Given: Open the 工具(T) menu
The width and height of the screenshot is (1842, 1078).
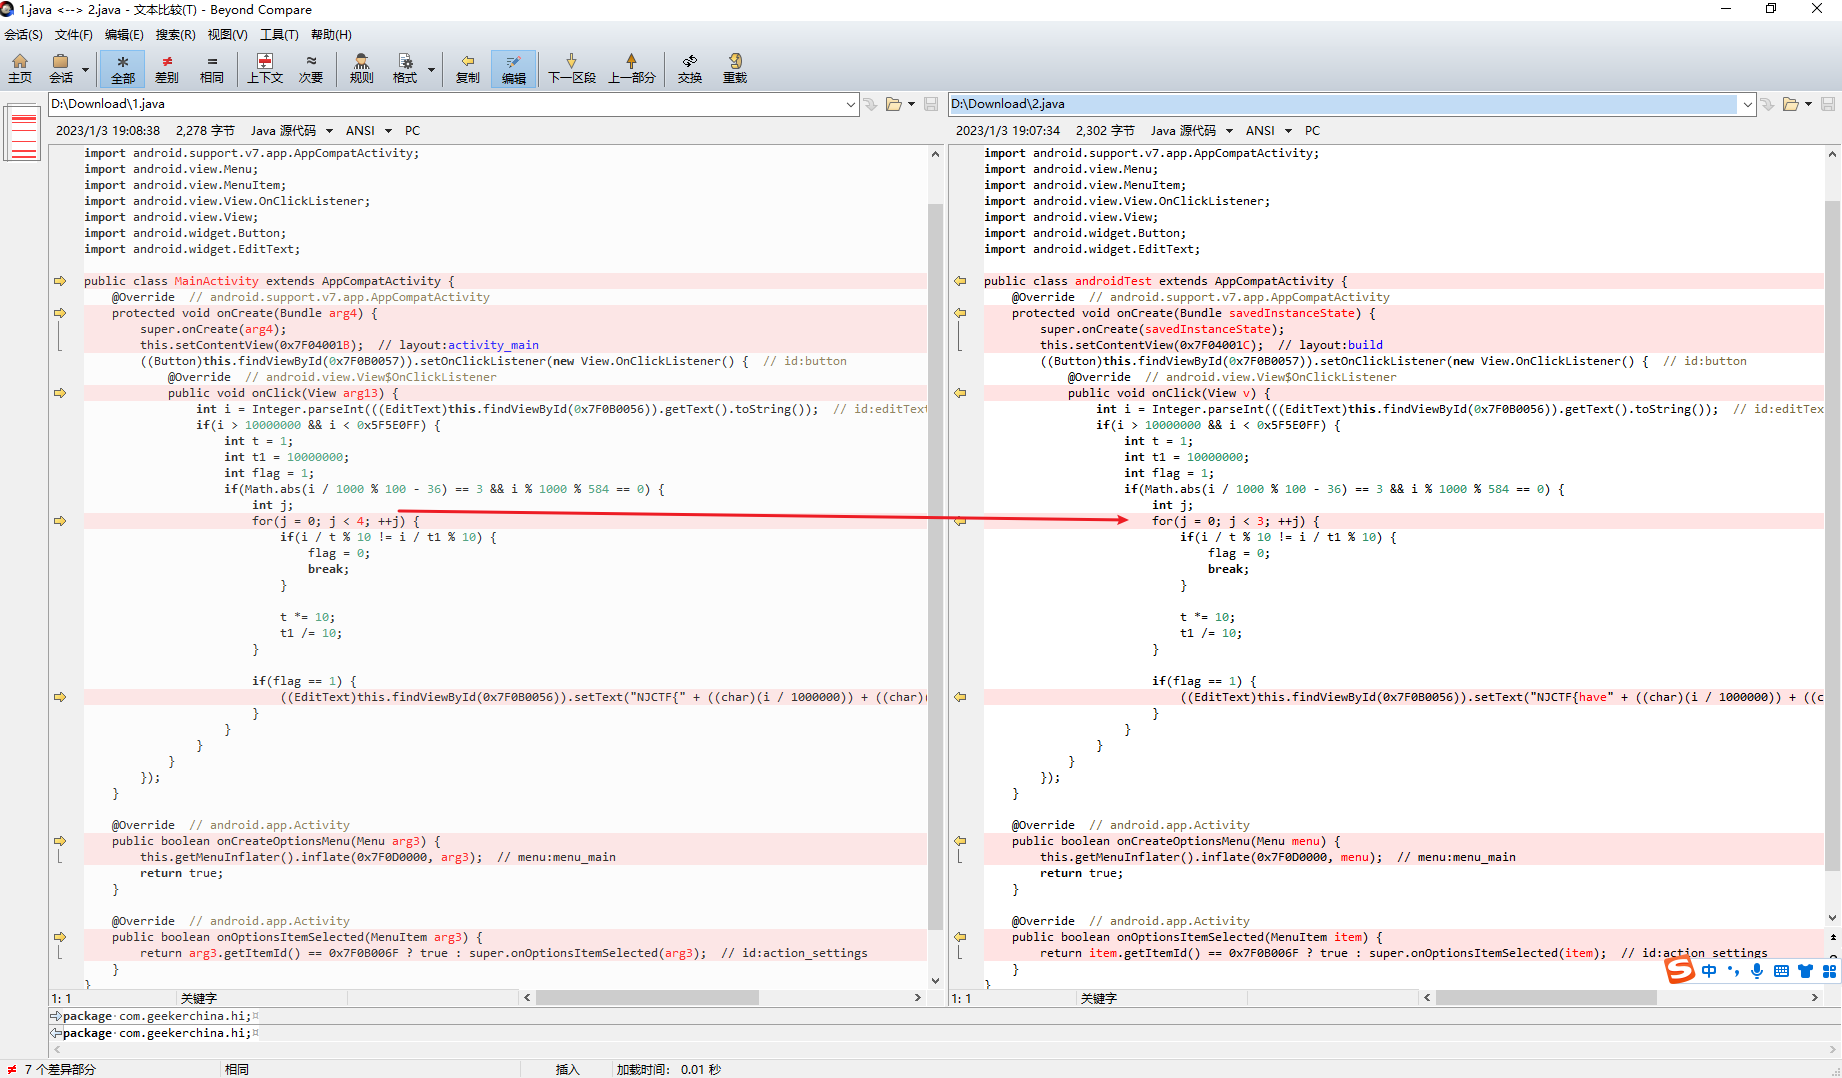Looking at the screenshot, I should (x=279, y=34).
